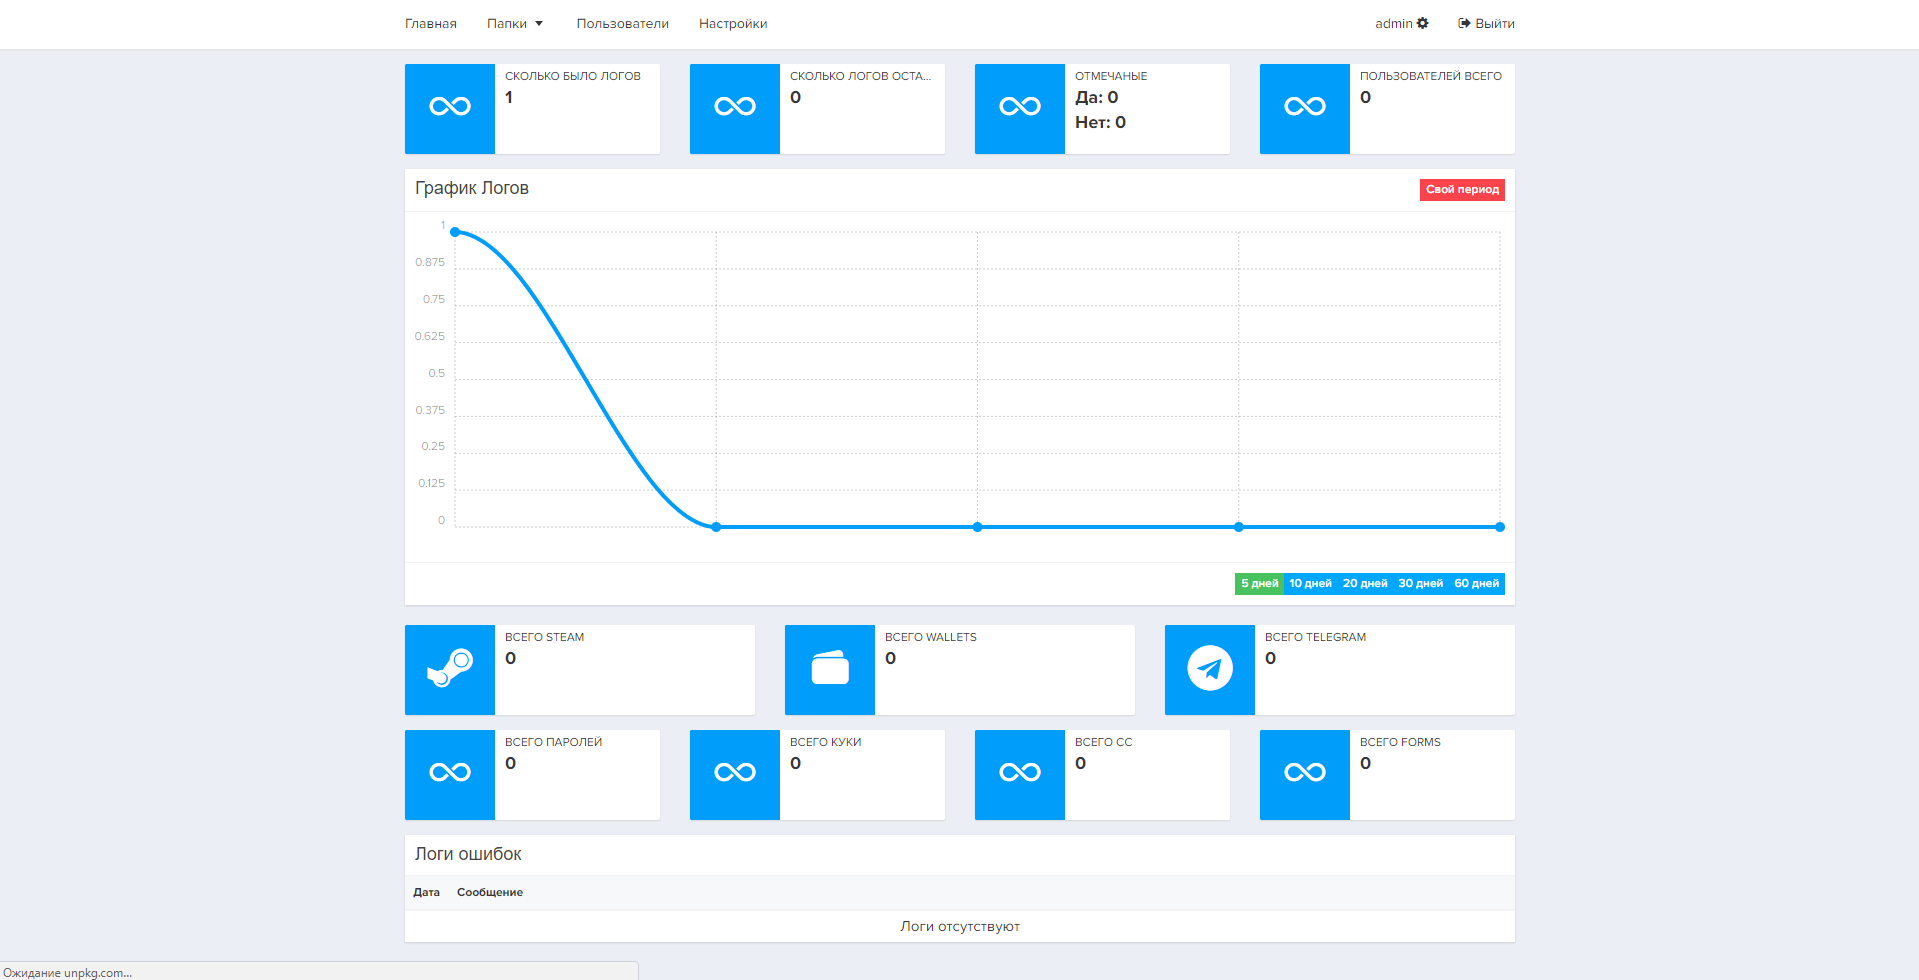Viewport: 1919px width, 980px height.
Task: Click the wallet icon for Всего Wallets
Action: pos(830,668)
